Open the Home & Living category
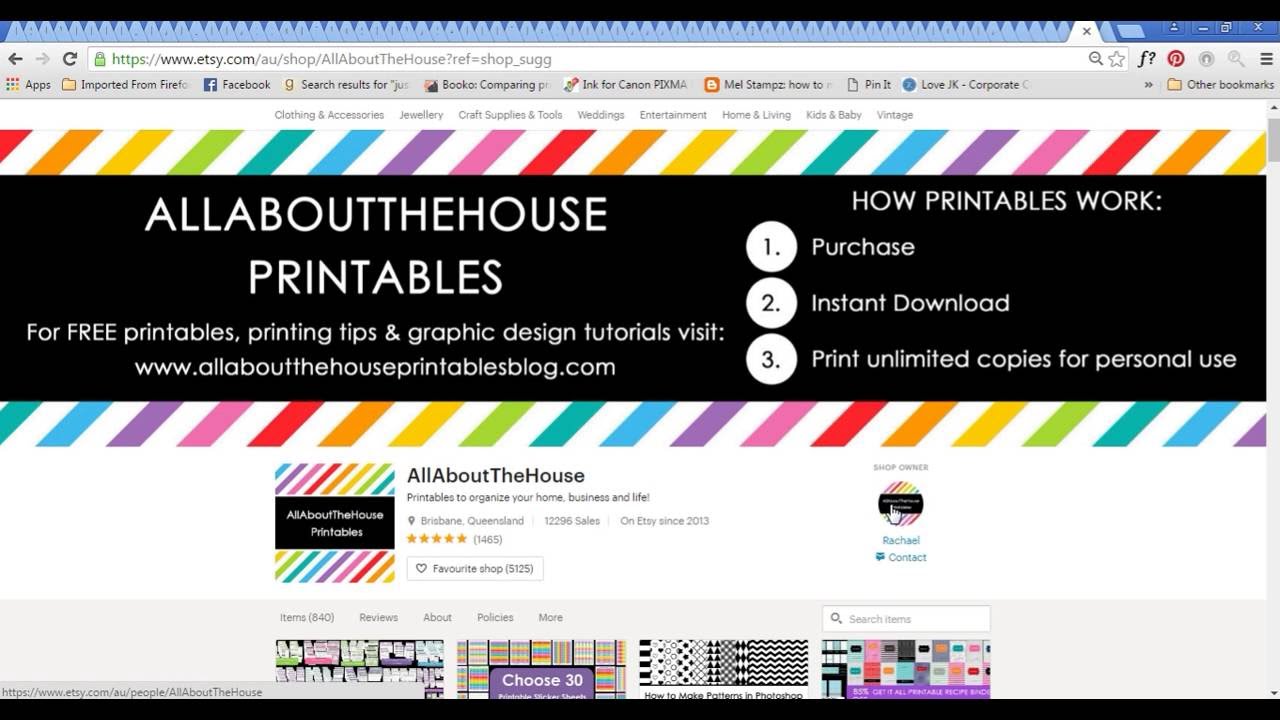This screenshot has height=720, width=1280. coord(756,115)
